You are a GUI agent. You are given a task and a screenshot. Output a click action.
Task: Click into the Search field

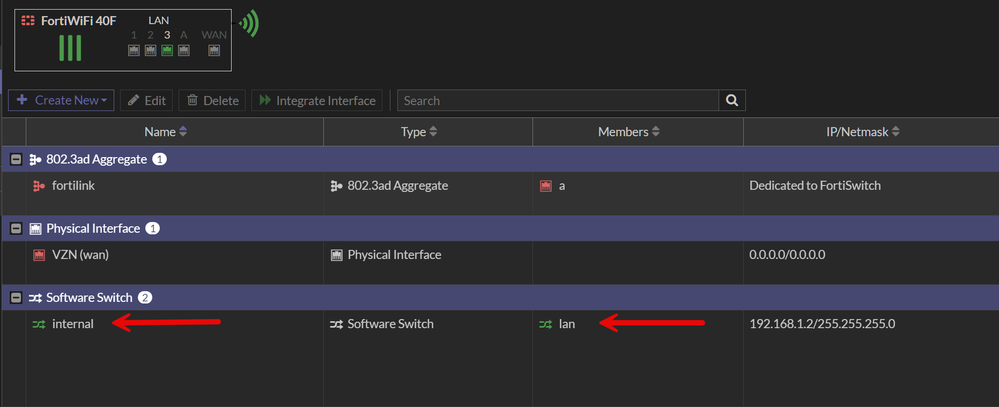pos(558,100)
